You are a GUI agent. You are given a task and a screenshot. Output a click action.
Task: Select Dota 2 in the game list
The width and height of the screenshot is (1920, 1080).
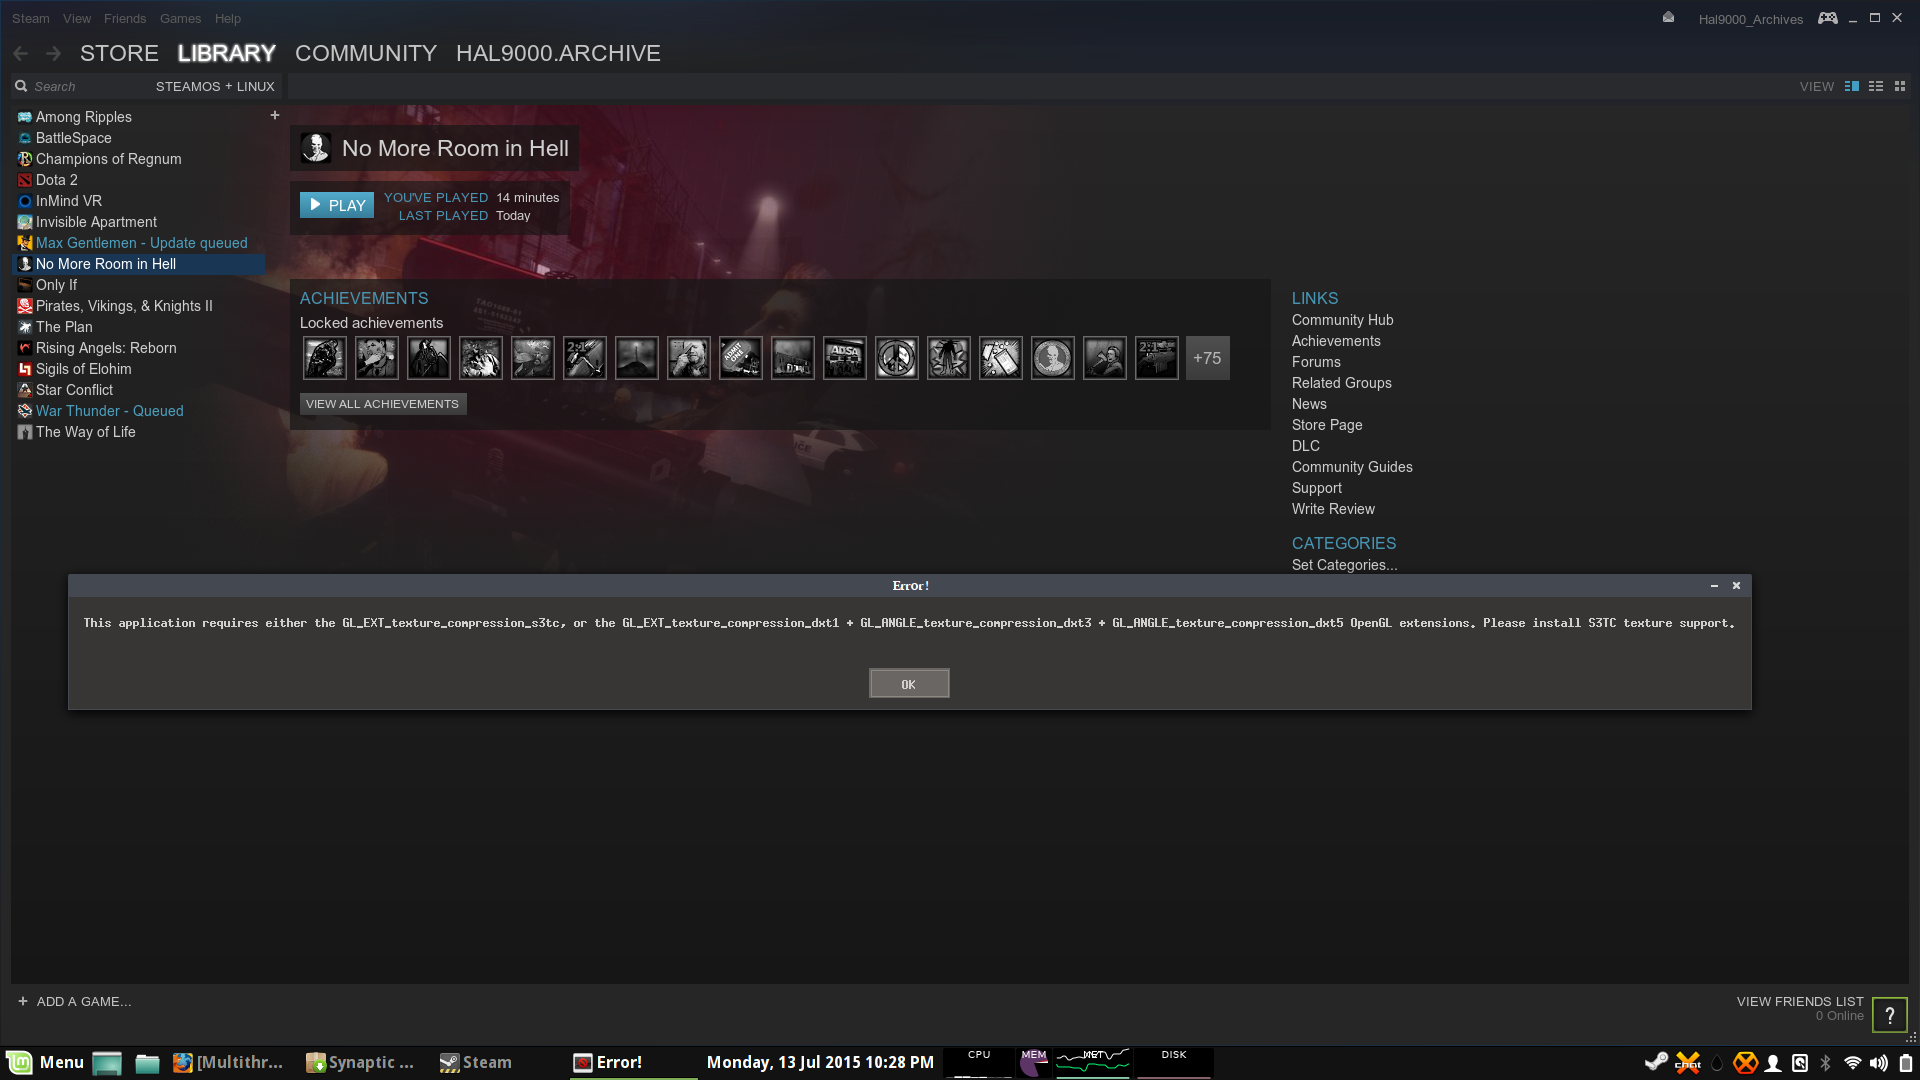pyautogui.click(x=138, y=180)
